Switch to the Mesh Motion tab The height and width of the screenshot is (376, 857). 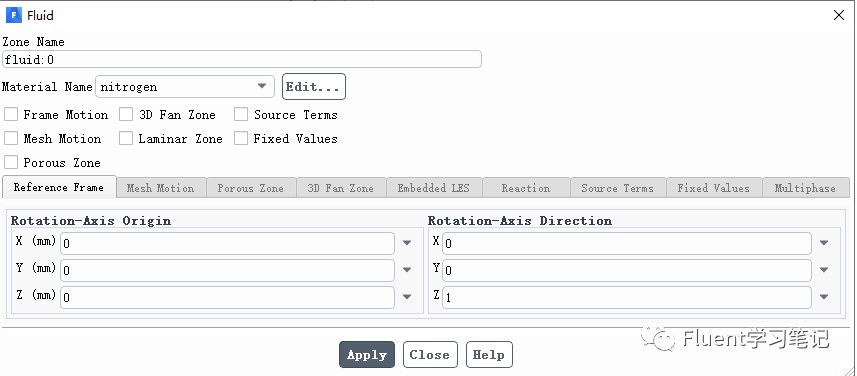click(161, 188)
